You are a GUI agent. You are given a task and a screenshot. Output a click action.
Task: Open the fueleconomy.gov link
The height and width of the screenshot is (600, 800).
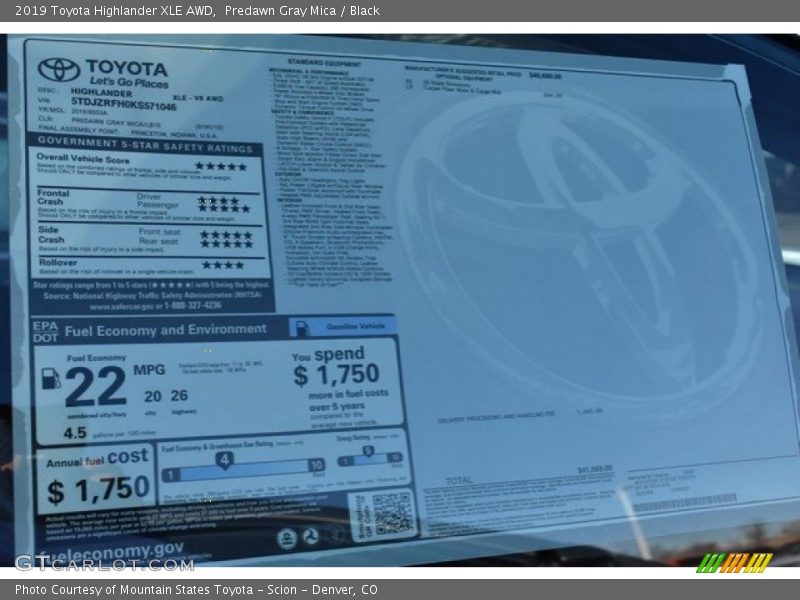click(x=111, y=551)
